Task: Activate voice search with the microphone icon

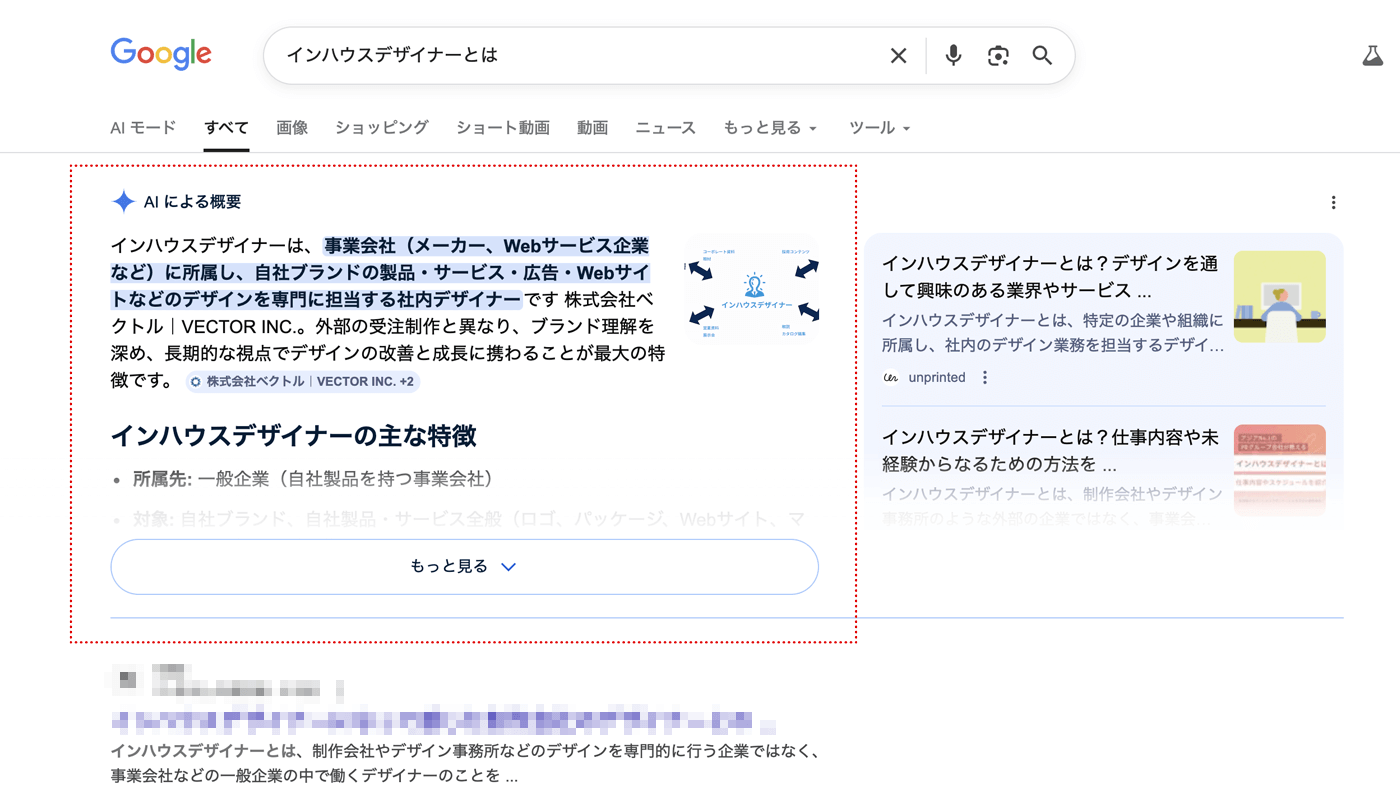Action: pos(951,55)
